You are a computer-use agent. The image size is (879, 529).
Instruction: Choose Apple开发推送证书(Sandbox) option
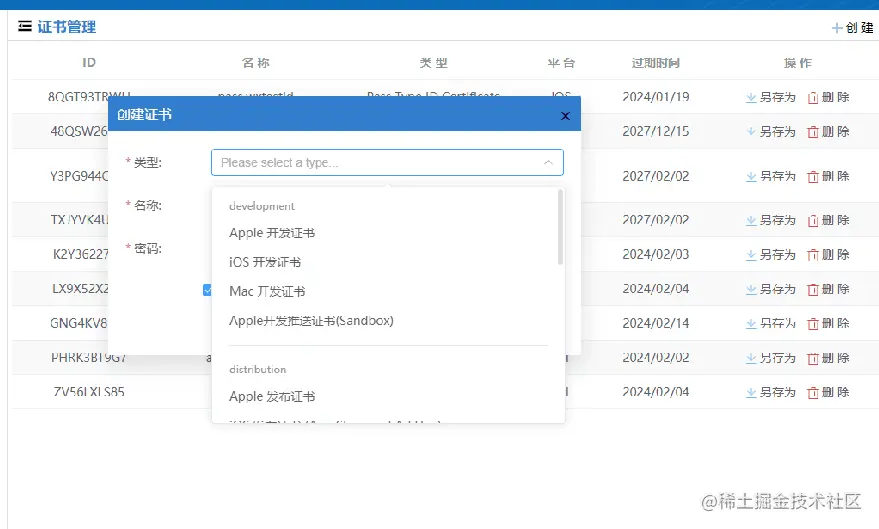point(311,321)
